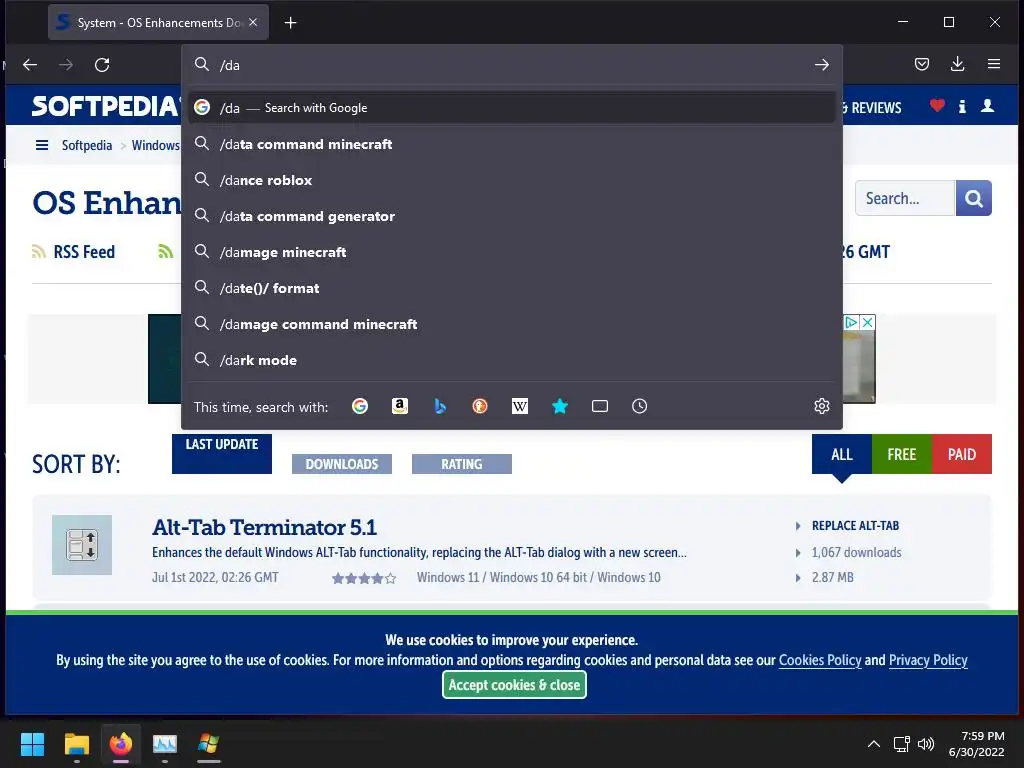Search open tabs with the tab icon

point(600,406)
